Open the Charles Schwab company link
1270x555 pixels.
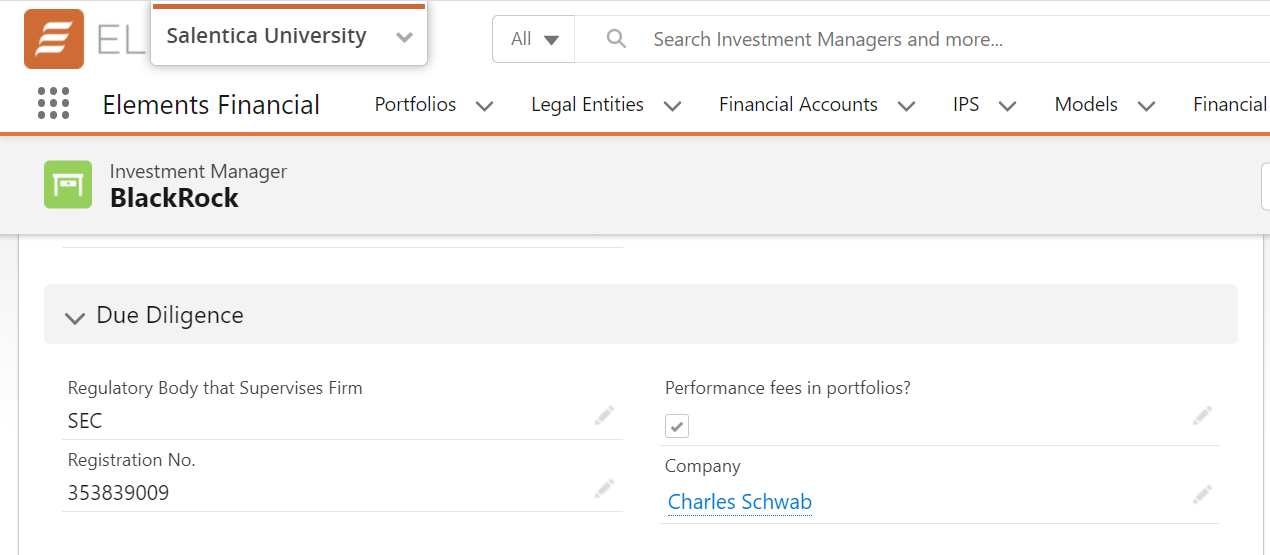click(x=740, y=502)
